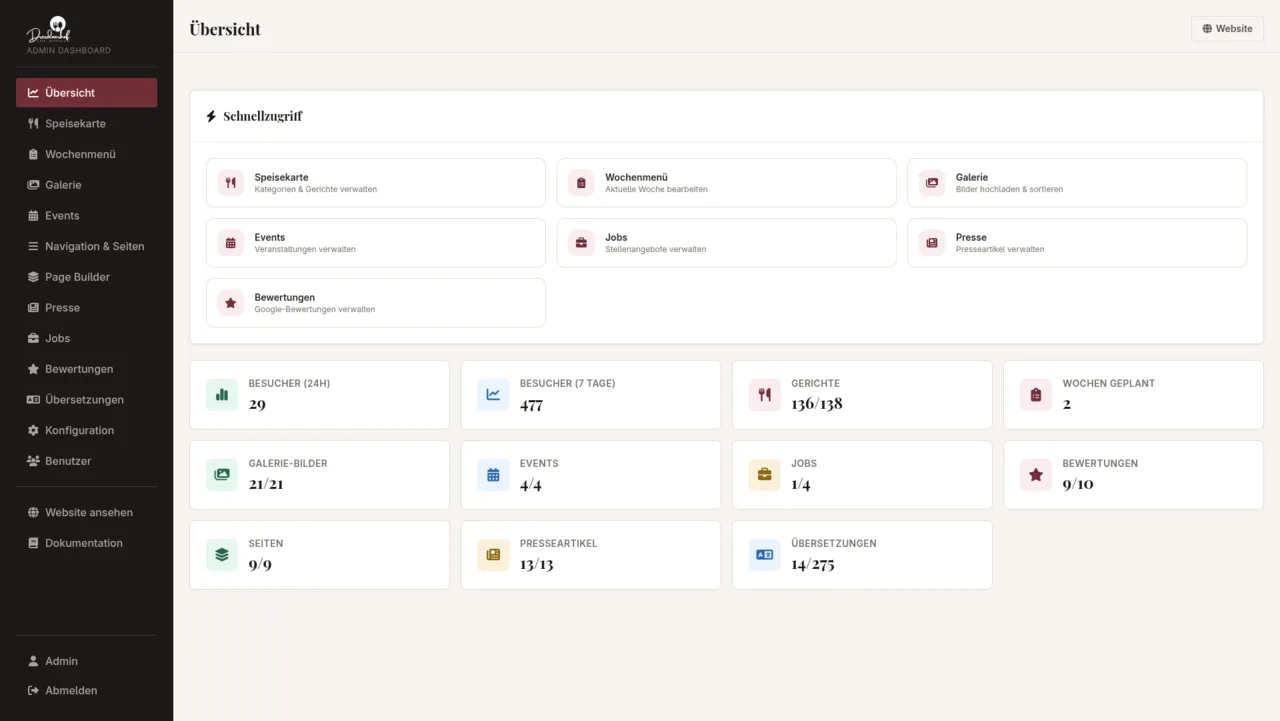Click the Abmelden sign-out icon
Screen dimensions: 1280x721
tap(33, 691)
